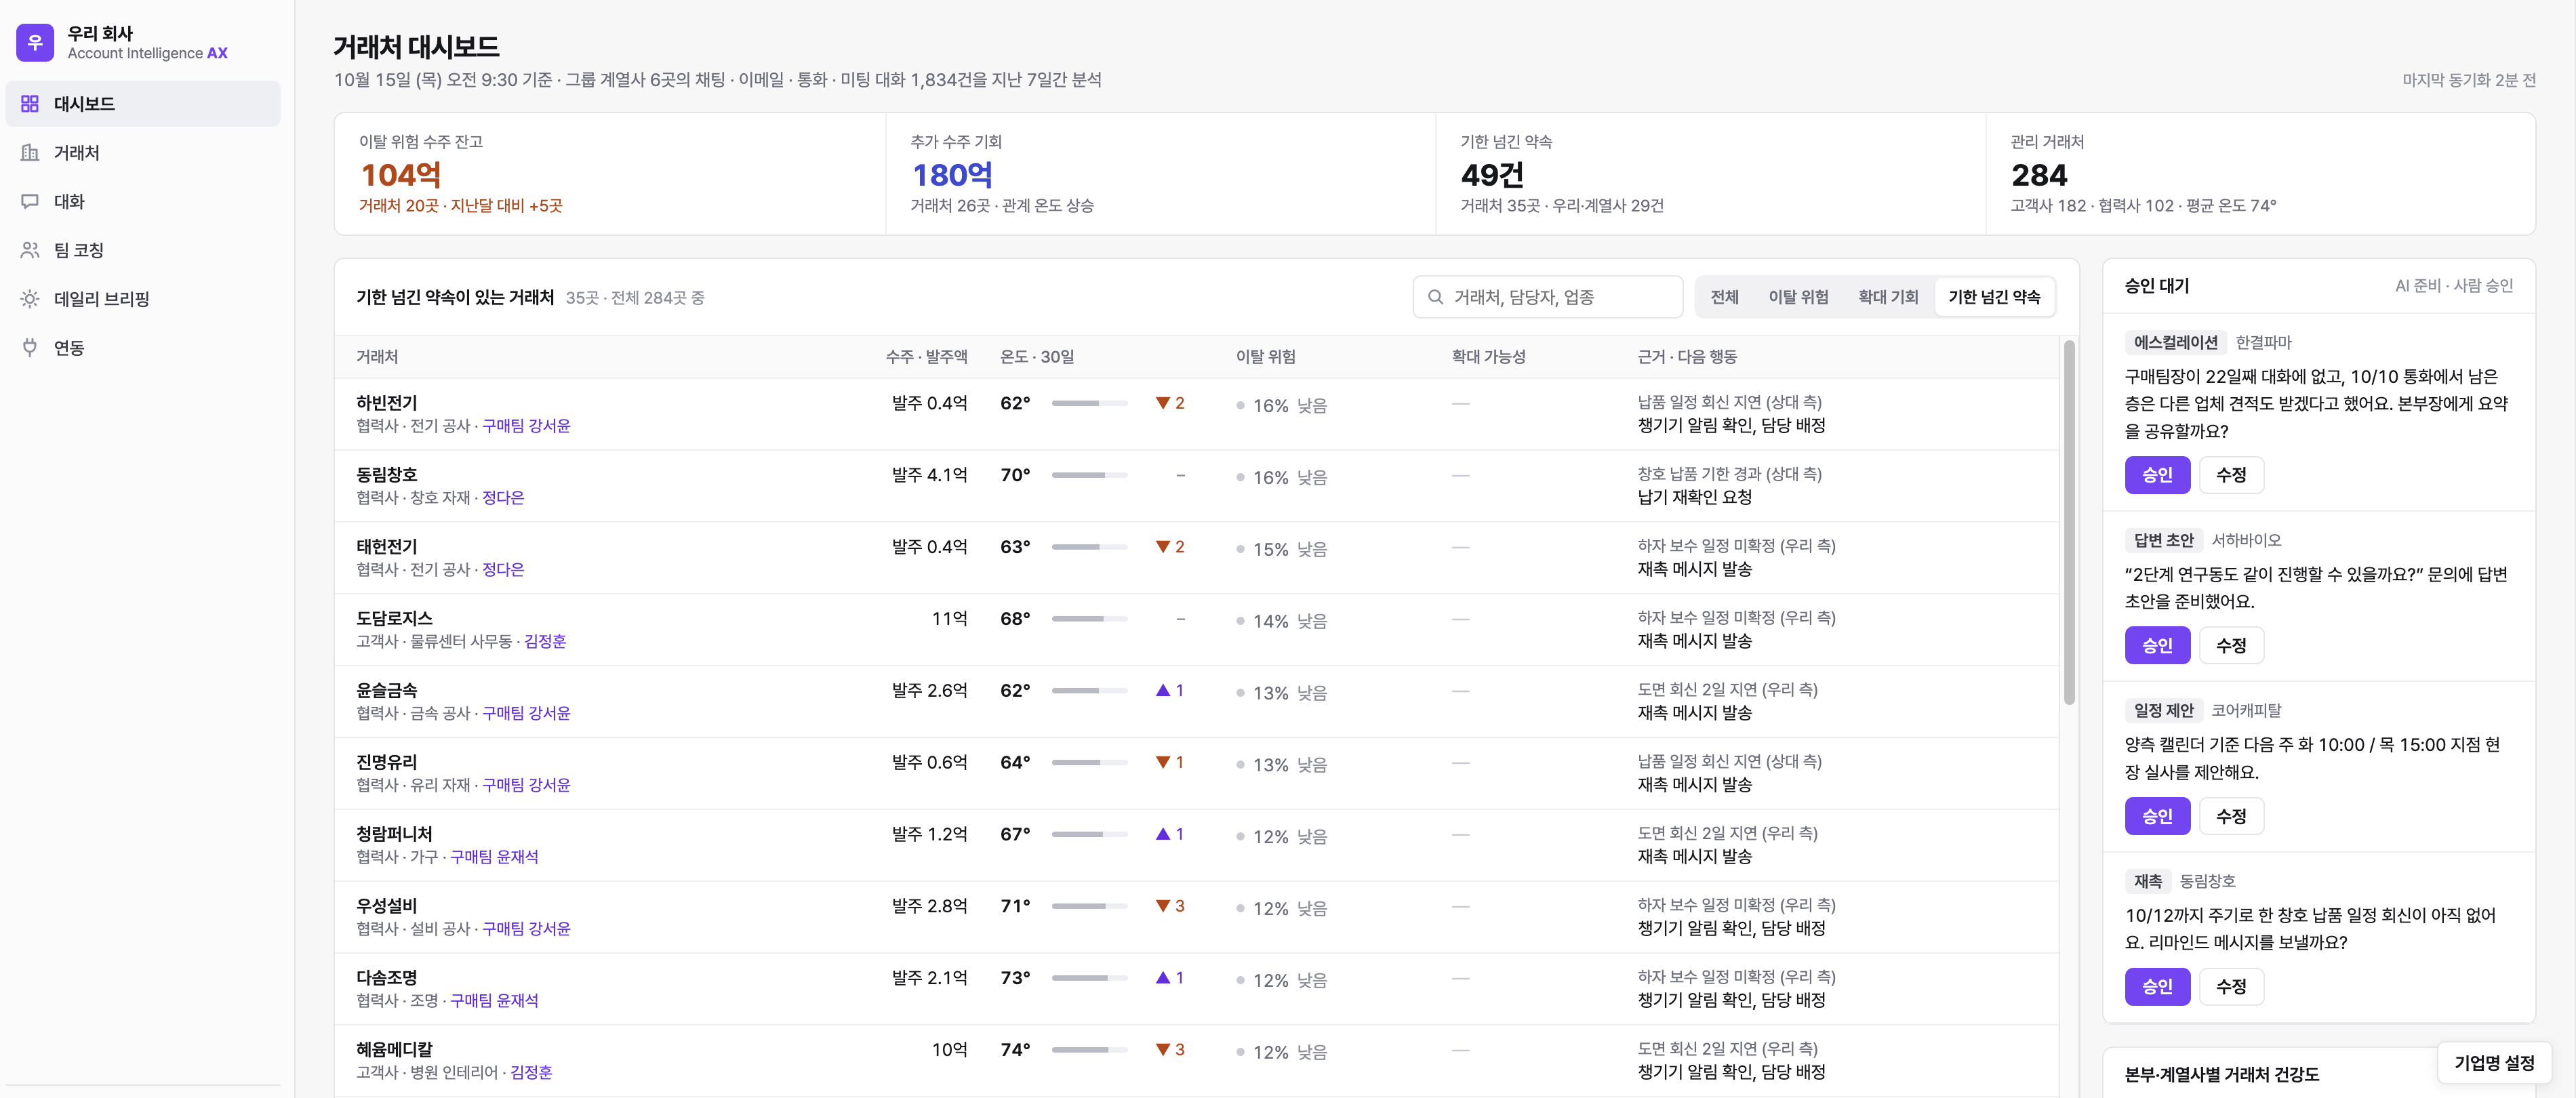The image size is (2576, 1098).
Task: Open the 윤슬금속 account row name
Action: 387,690
